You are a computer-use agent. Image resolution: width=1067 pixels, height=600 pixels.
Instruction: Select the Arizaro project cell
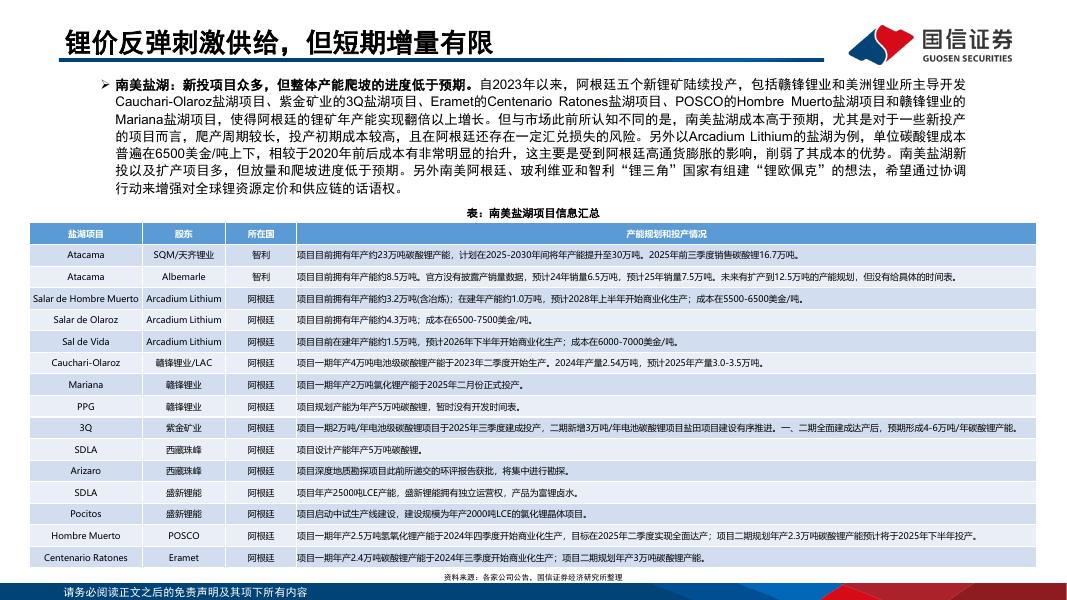[x=86, y=471]
